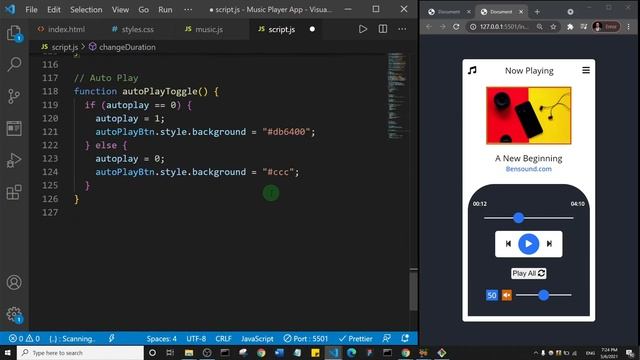This screenshot has height=360, width=640.
Task: Open notifications bell in status bar
Action: coord(405,338)
